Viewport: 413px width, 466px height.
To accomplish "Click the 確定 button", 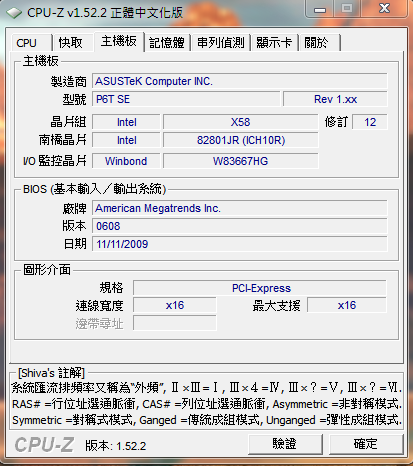I will coord(366,444).
